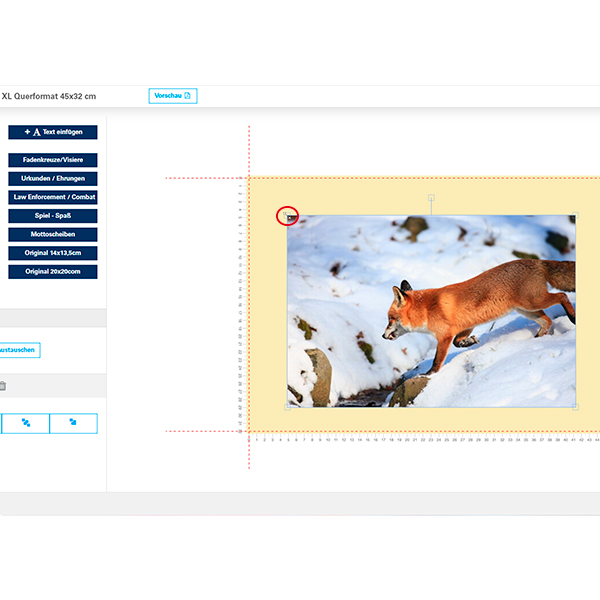Open Urkunden / Ehrungen category
This screenshot has width=600, height=600.
[x=53, y=178]
